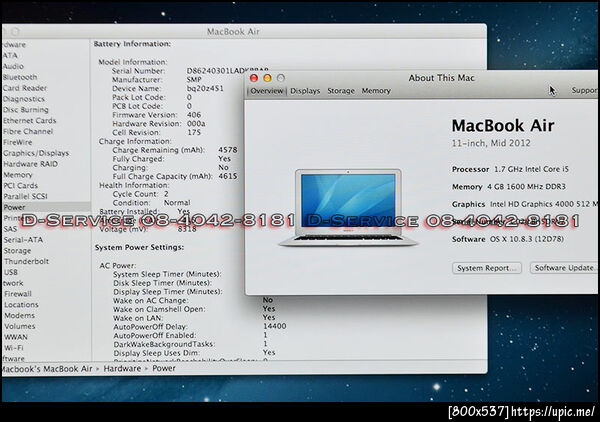The width and height of the screenshot is (600, 422).
Task: Click the Condition value Normal
Action: pos(177,203)
